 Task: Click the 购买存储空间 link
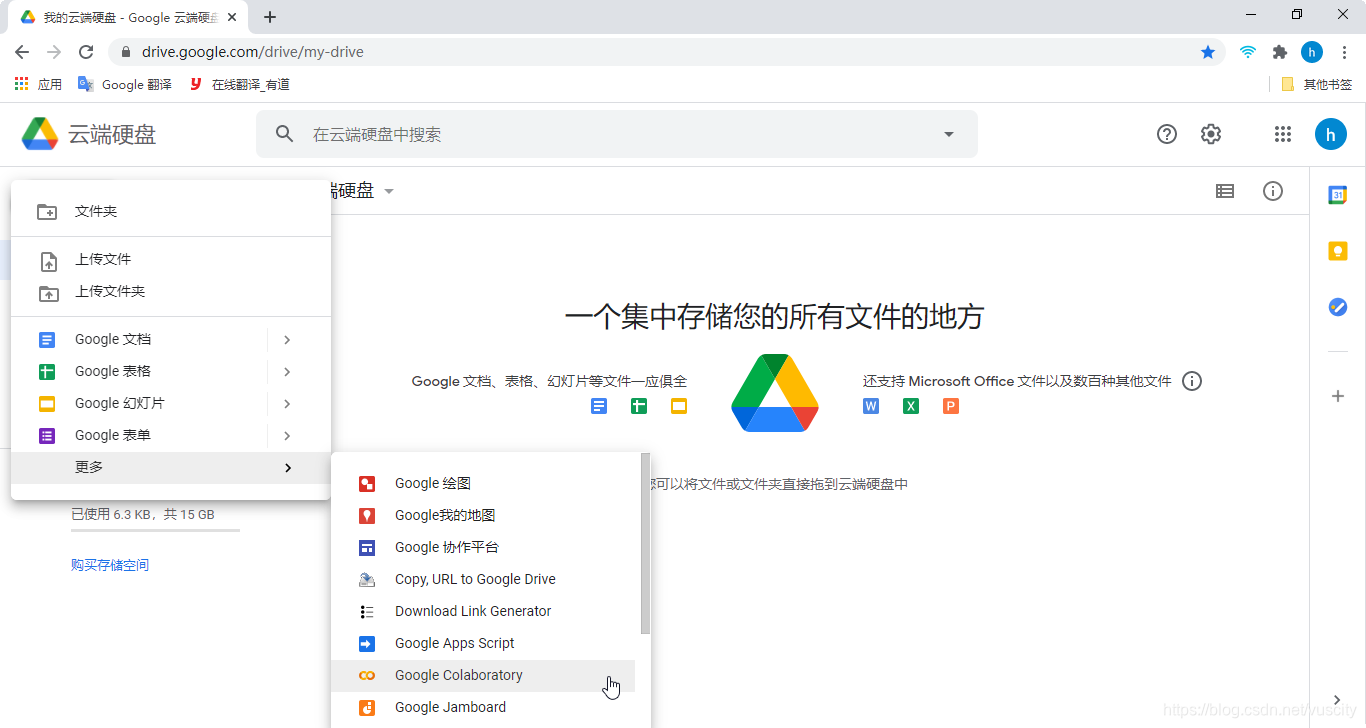tap(110, 565)
